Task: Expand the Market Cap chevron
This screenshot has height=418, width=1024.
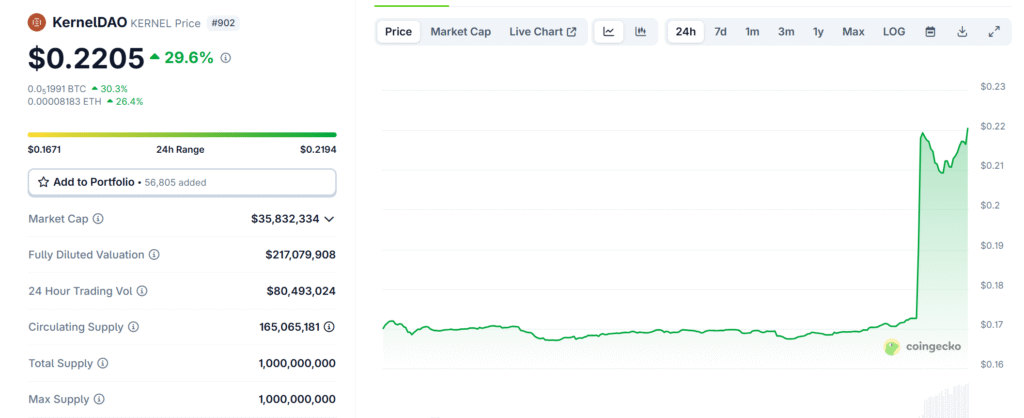Action: pos(329,219)
